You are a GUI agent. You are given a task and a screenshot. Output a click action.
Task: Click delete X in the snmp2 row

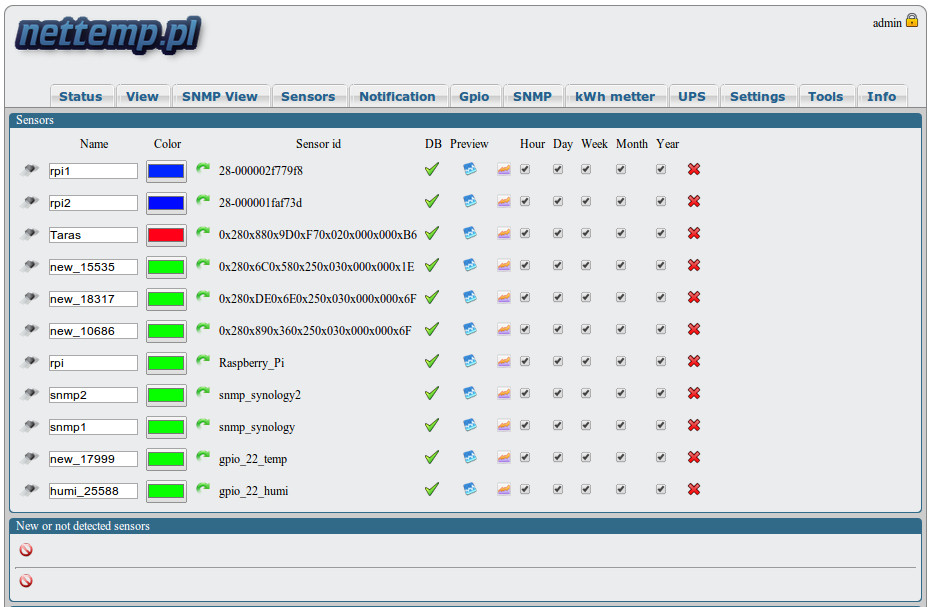click(x=694, y=393)
